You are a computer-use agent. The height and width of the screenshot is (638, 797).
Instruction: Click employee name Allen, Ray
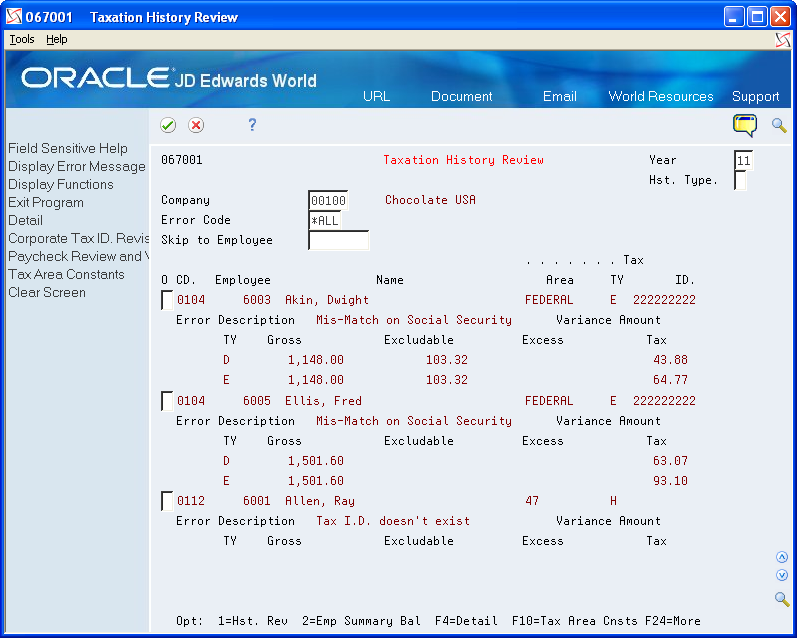(x=320, y=501)
